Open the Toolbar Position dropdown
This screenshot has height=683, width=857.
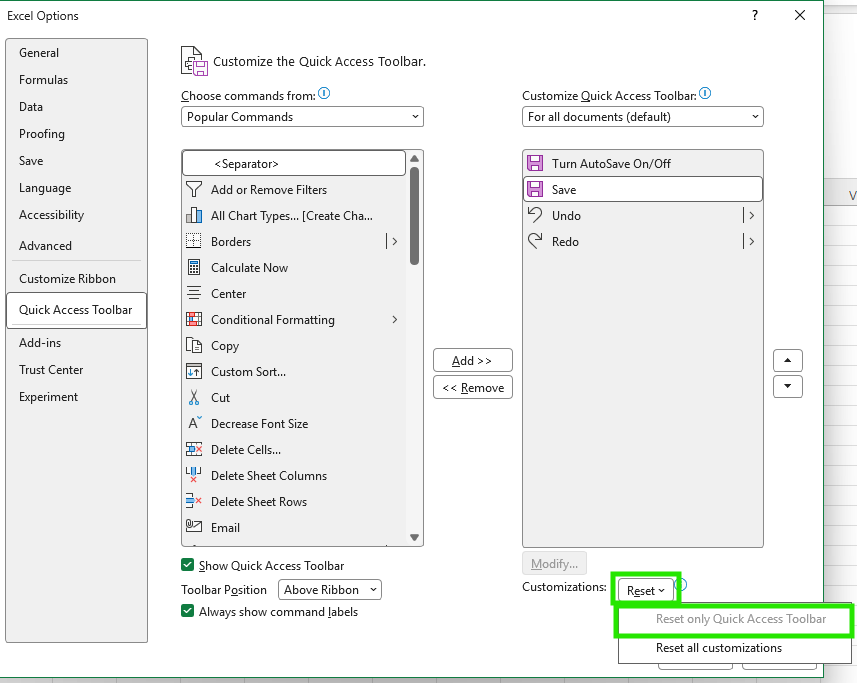pos(330,590)
